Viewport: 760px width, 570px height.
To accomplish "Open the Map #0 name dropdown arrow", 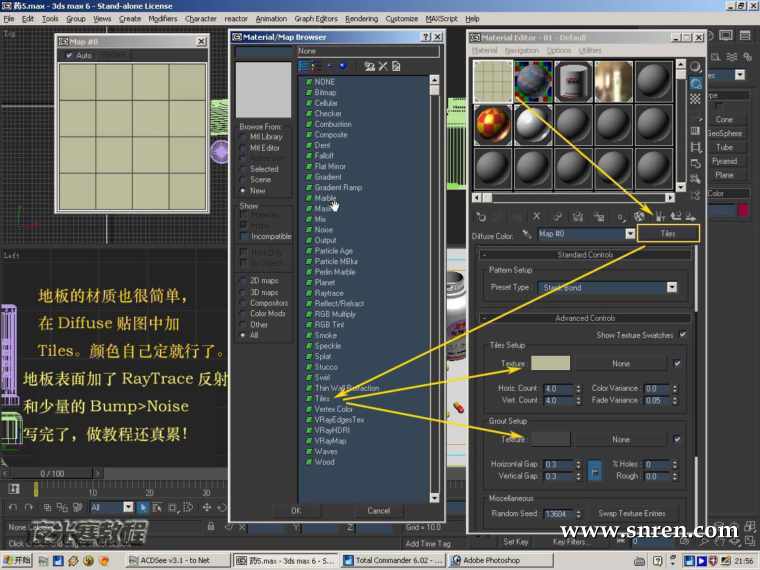I will coord(630,234).
